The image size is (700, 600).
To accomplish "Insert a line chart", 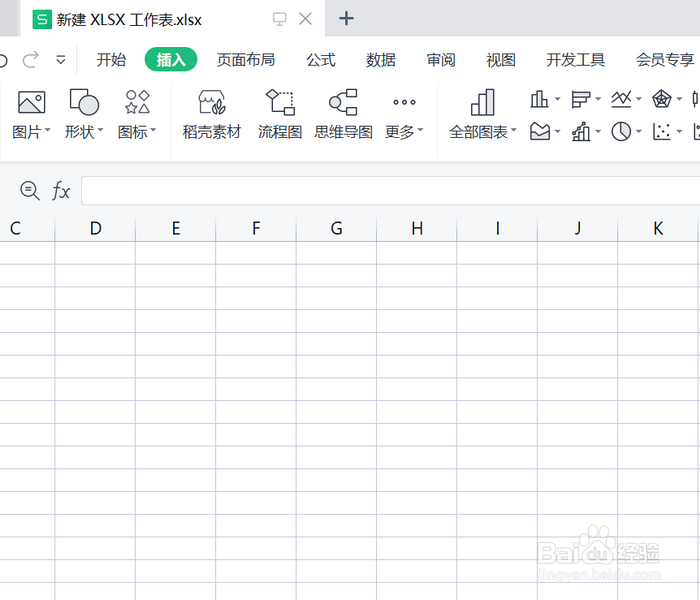I will 621,99.
